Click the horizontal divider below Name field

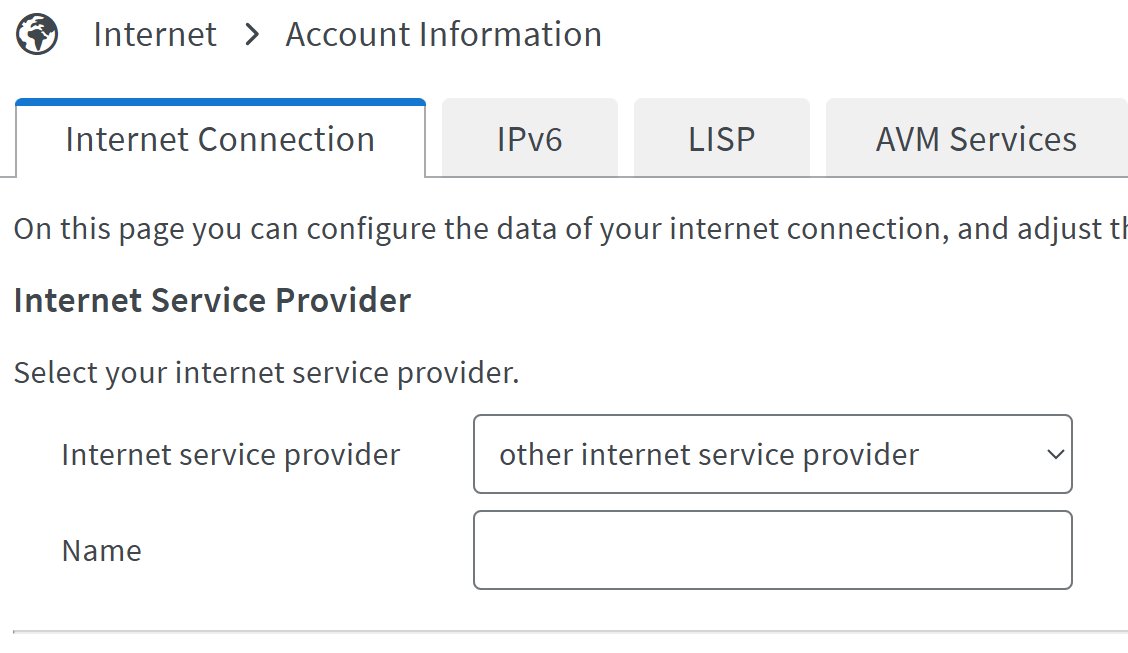[570, 632]
